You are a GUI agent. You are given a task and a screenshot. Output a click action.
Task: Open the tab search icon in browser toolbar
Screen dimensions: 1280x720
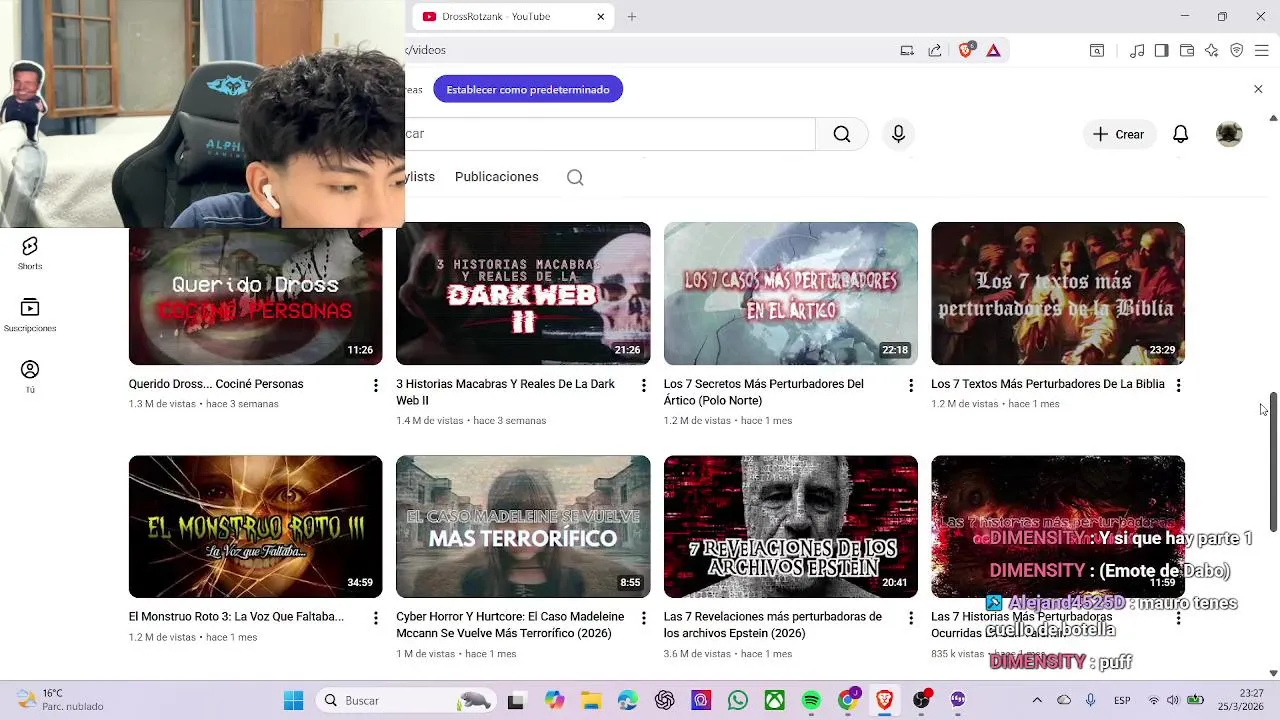(1097, 50)
